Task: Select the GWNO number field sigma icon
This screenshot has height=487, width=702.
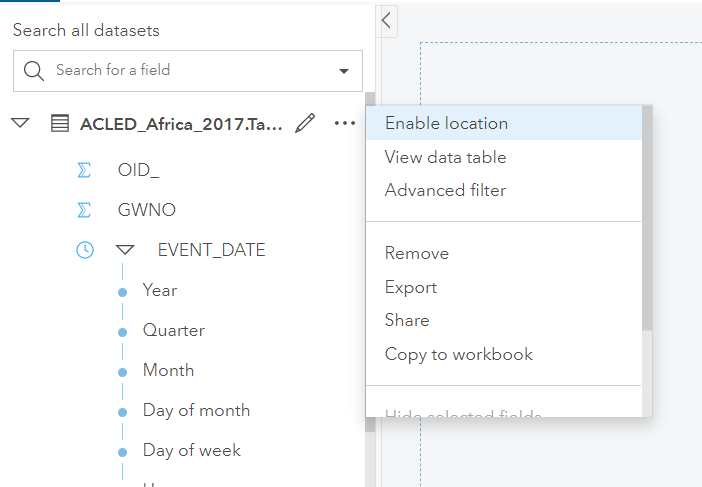Action: tap(84, 210)
